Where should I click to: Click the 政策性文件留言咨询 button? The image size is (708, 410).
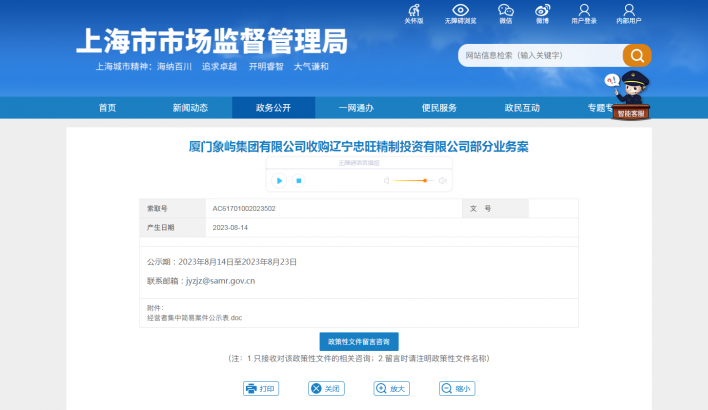(359, 342)
